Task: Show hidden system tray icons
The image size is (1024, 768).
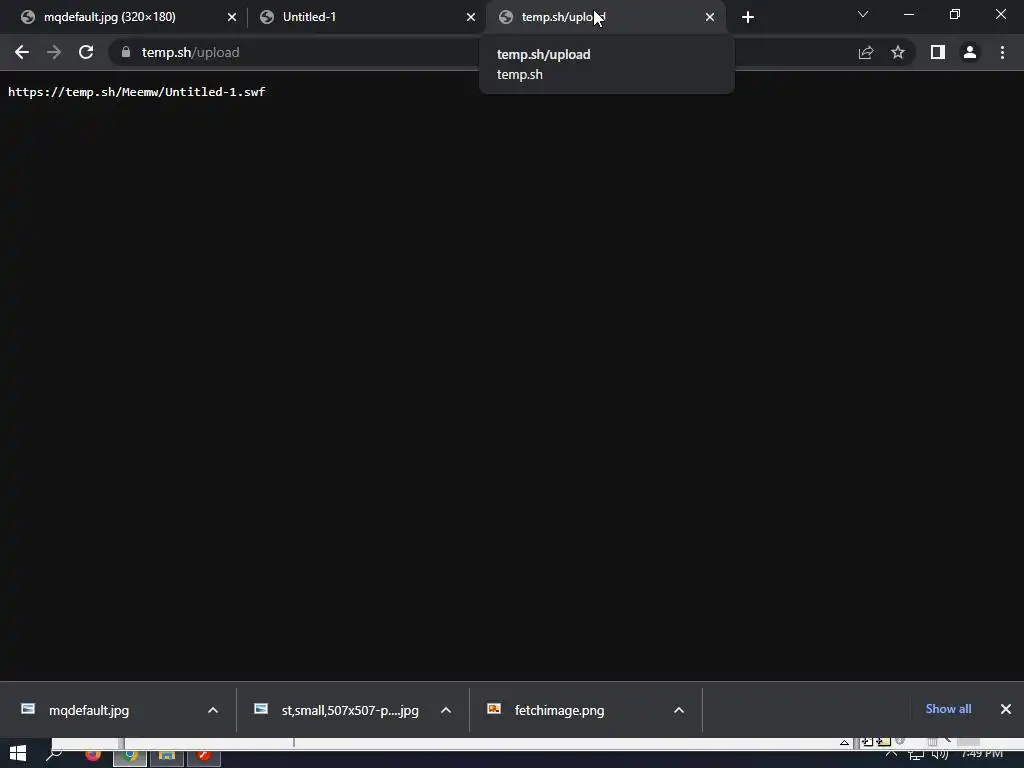Action: [891, 754]
